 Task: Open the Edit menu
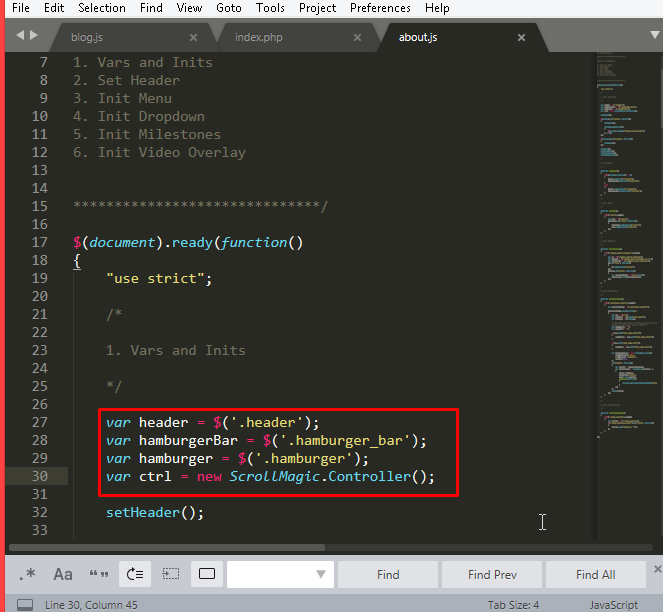pyautogui.click(x=54, y=8)
